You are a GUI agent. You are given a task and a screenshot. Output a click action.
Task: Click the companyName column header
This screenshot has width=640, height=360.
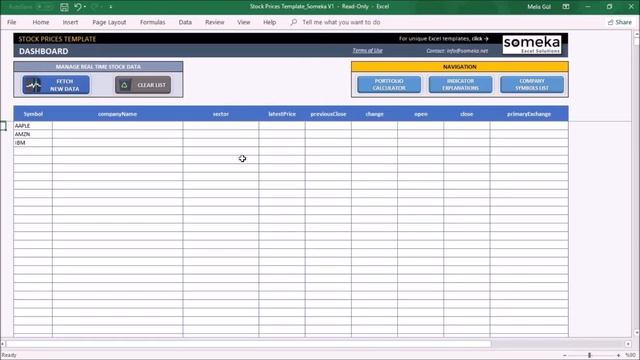[x=118, y=114]
